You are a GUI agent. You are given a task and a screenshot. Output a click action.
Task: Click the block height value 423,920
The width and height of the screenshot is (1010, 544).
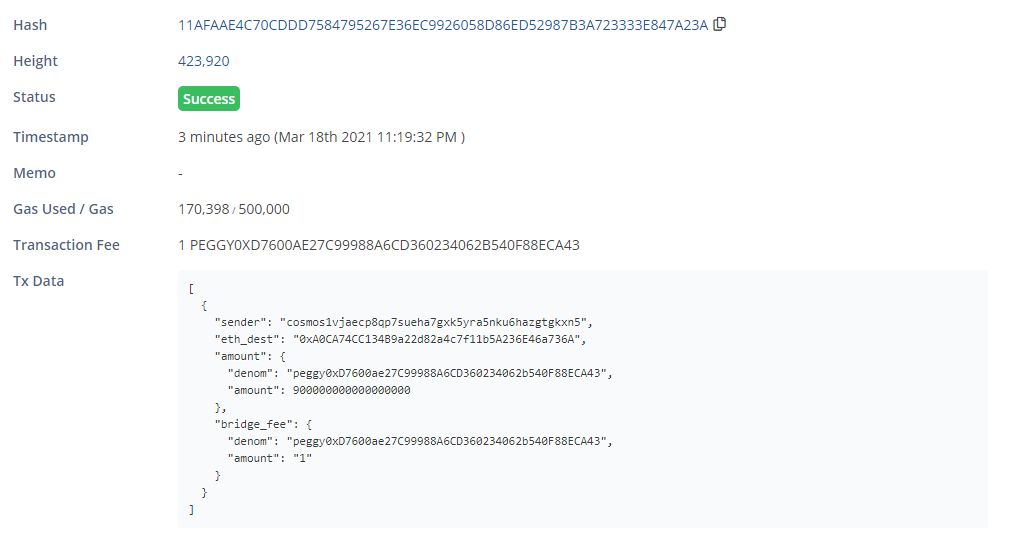tap(204, 61)
